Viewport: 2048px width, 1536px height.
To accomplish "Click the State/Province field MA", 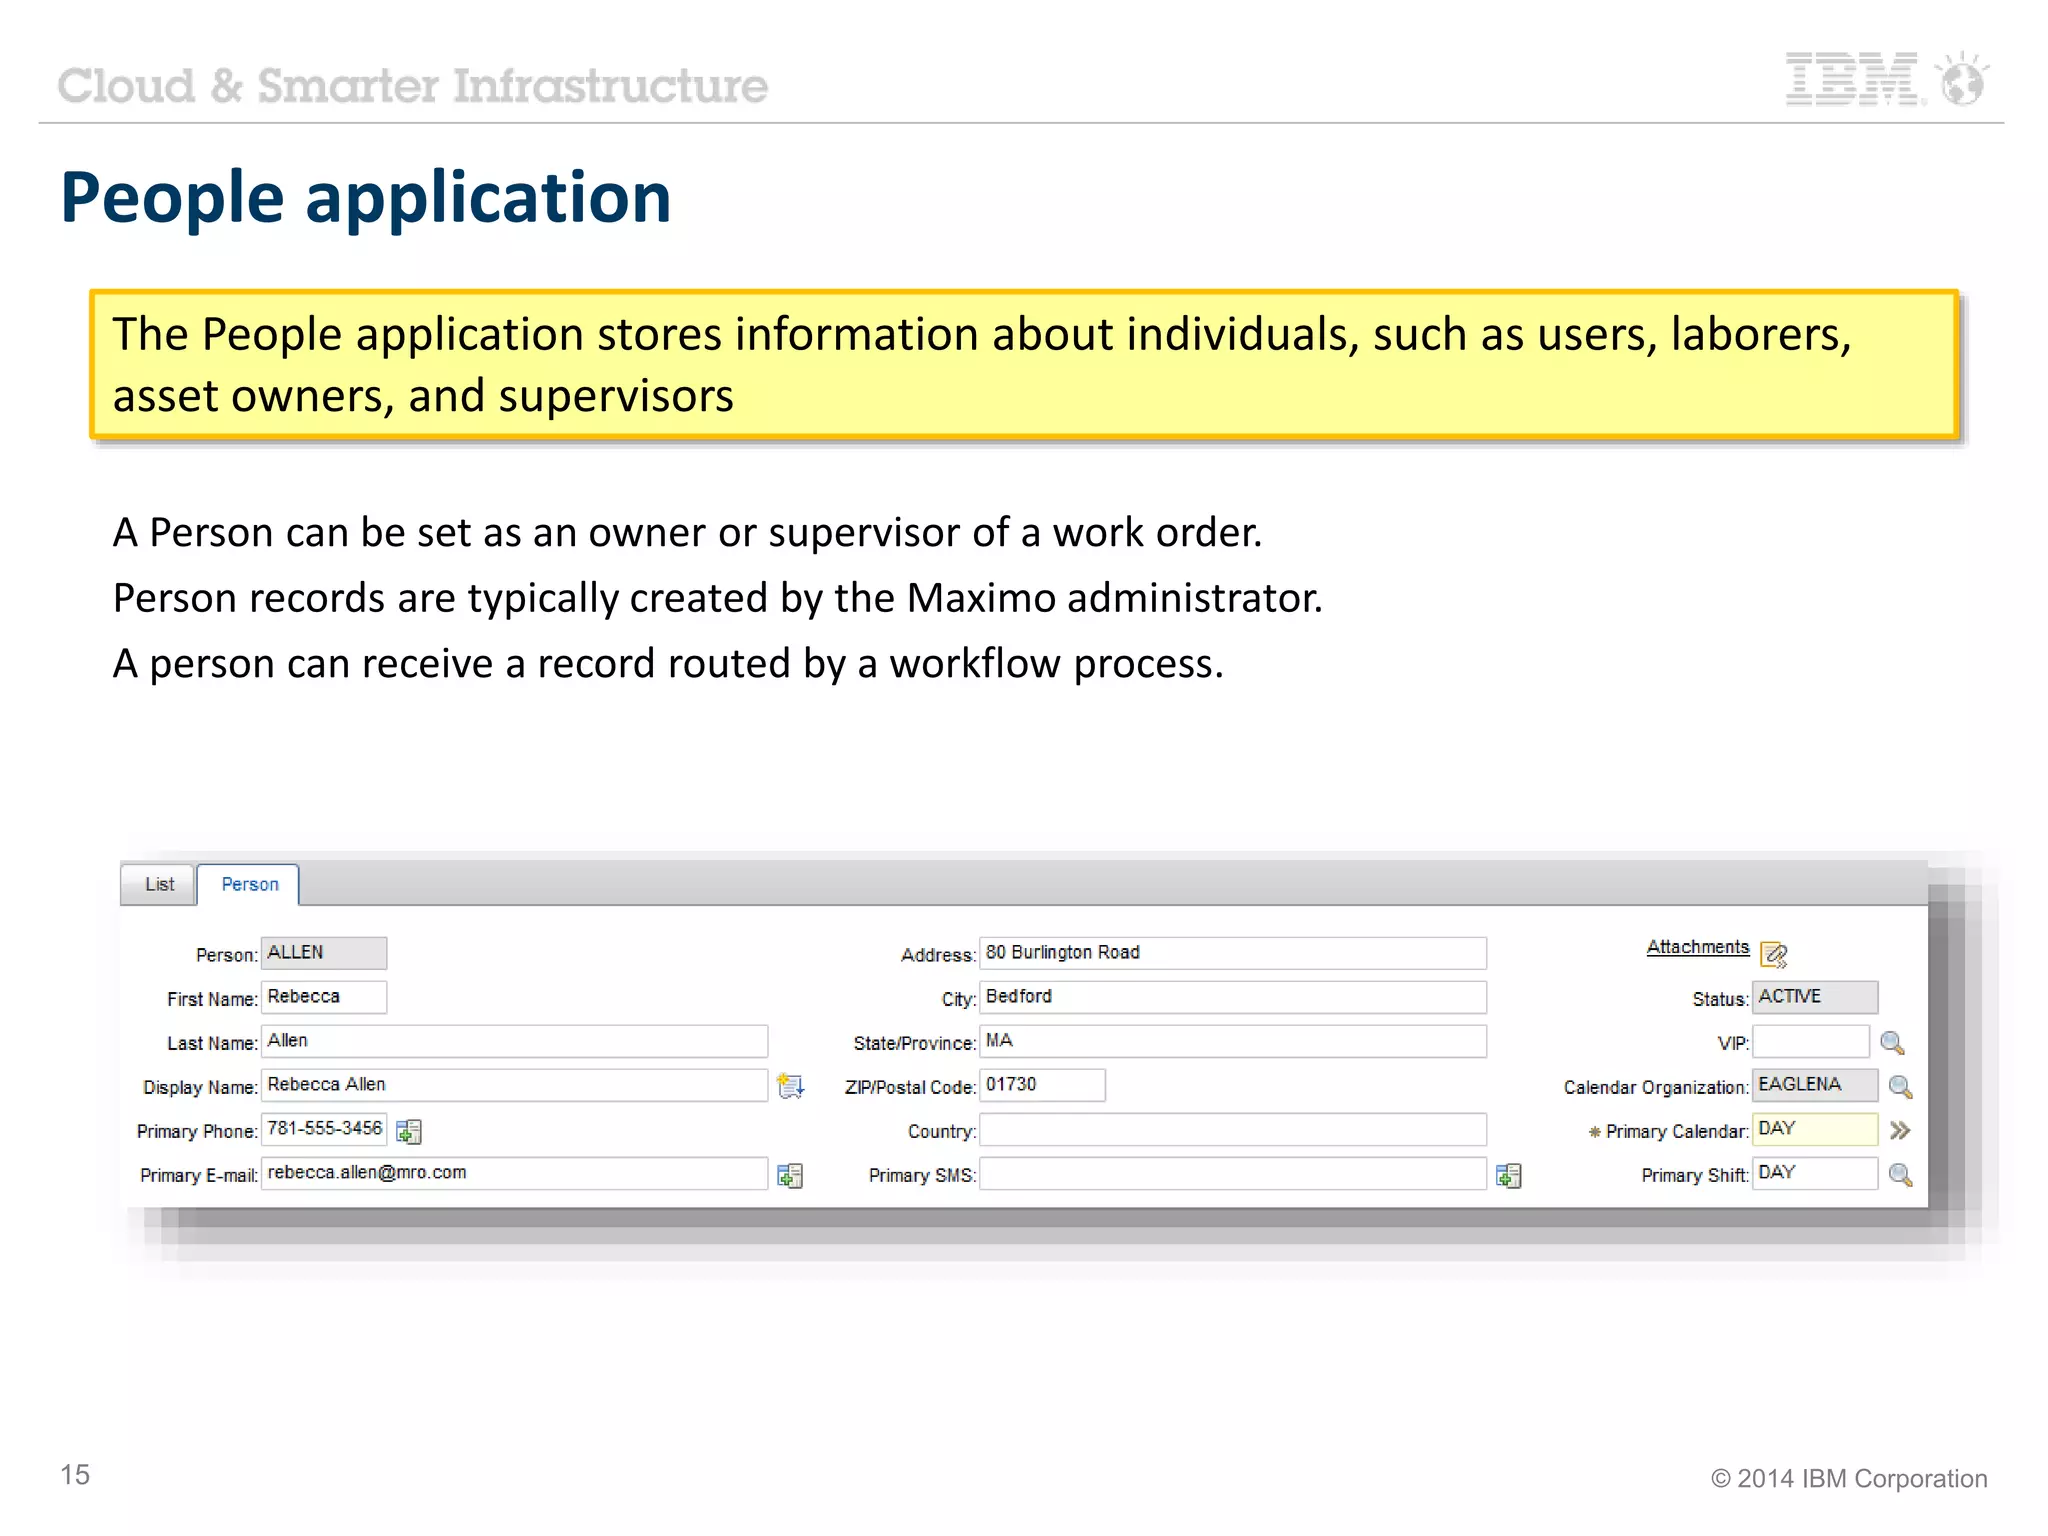I will 1233,1041.
